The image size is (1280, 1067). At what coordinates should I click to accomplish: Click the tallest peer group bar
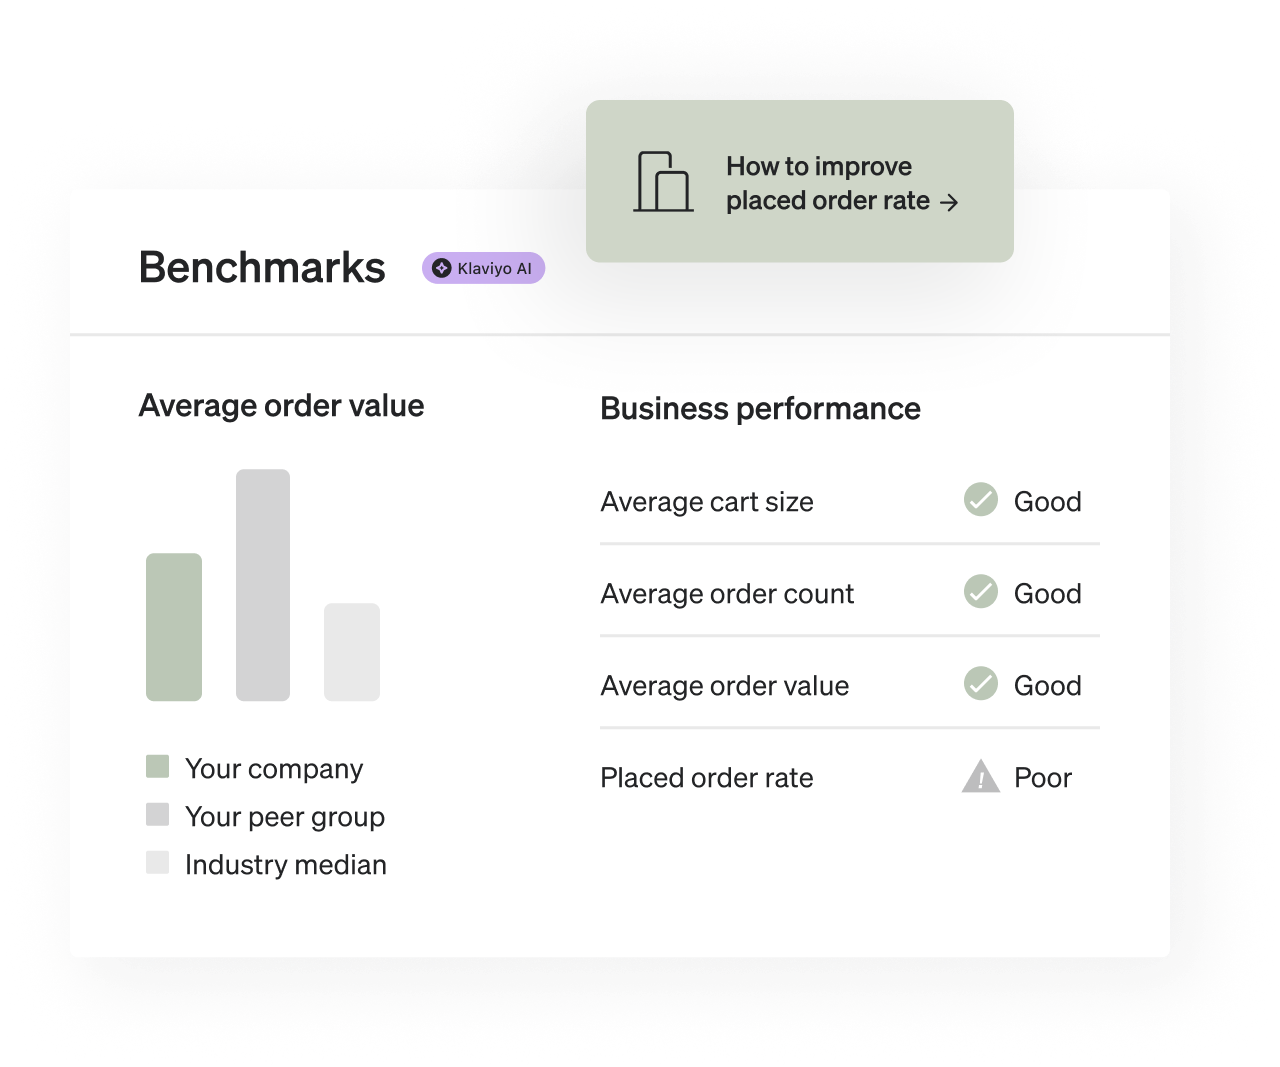(264, 583)
